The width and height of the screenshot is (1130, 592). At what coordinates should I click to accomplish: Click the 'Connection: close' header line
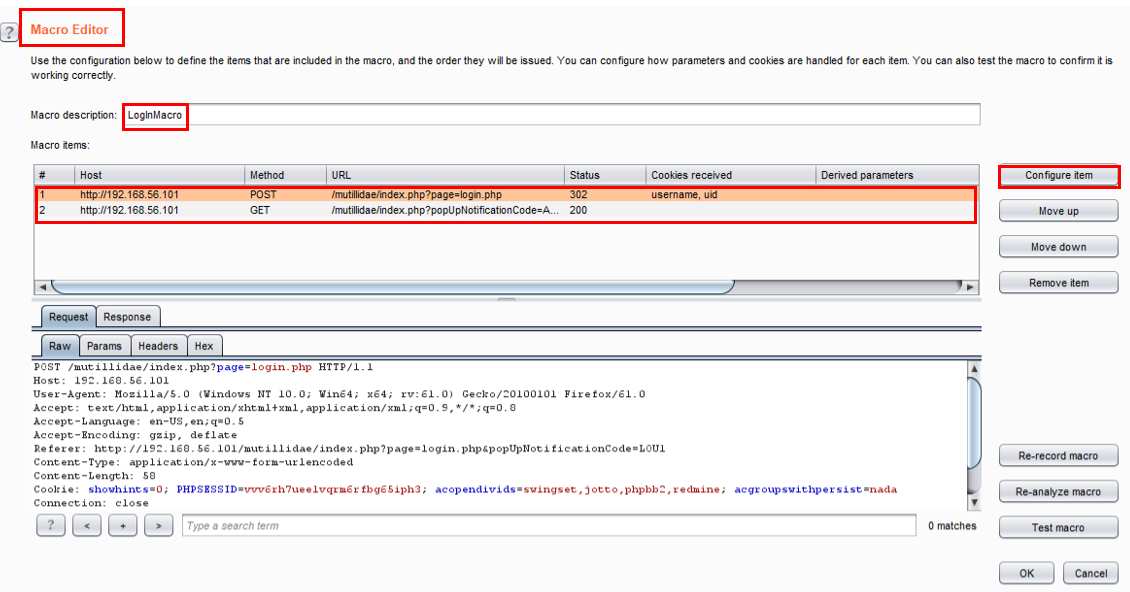(x=91, y=503)
